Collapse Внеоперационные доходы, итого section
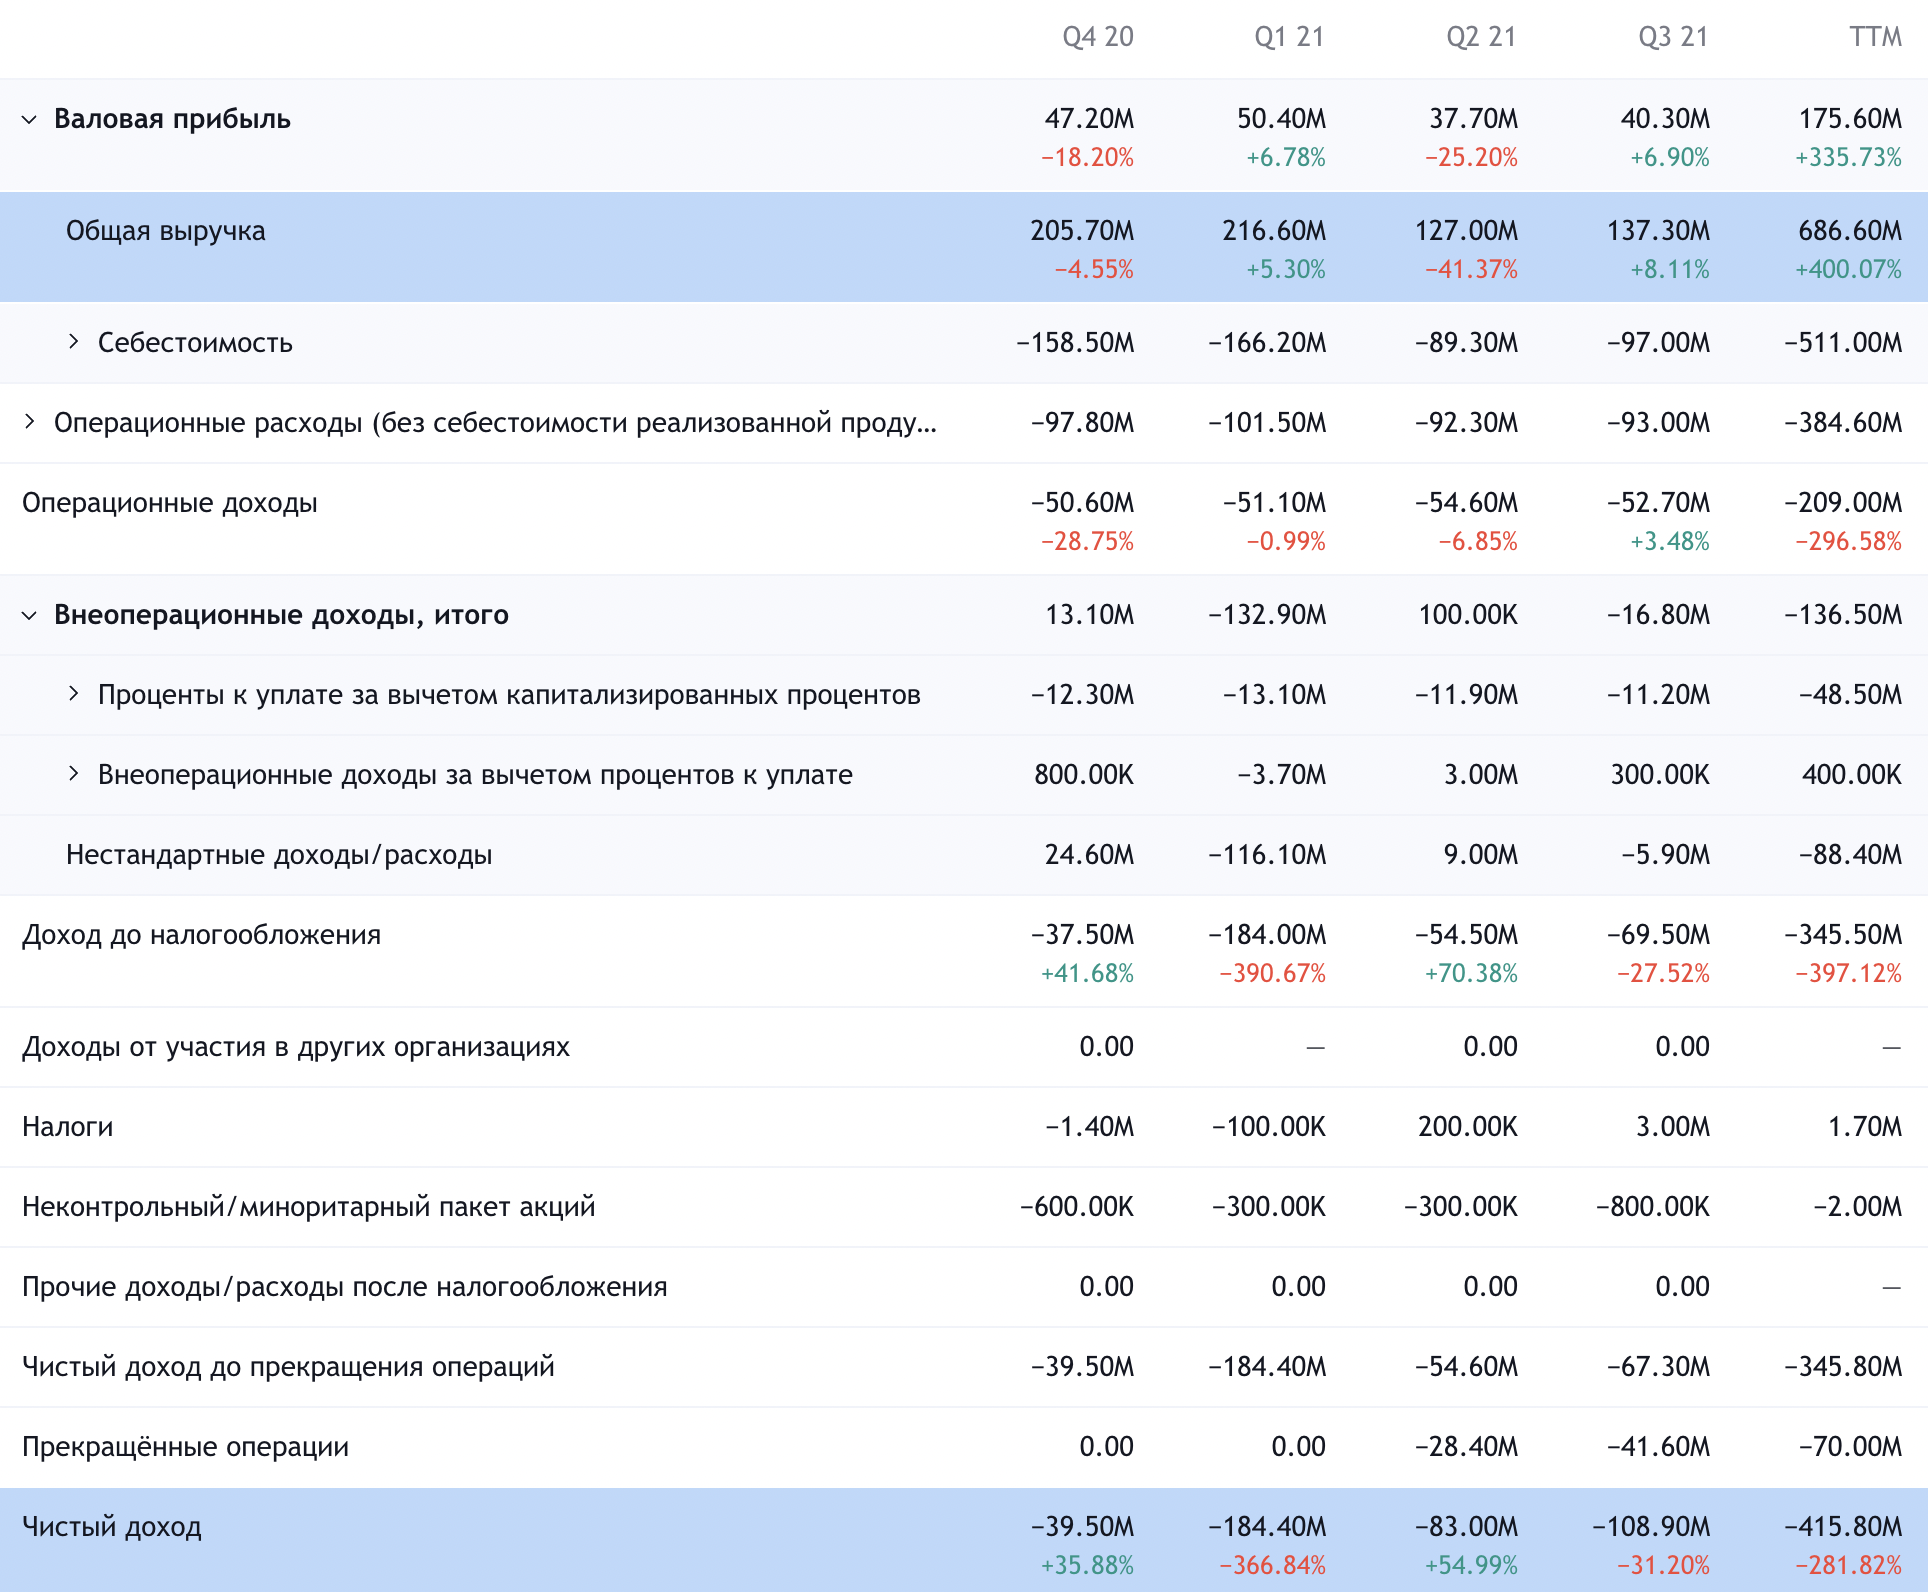 pyautogui.click(x=30, y=615)
